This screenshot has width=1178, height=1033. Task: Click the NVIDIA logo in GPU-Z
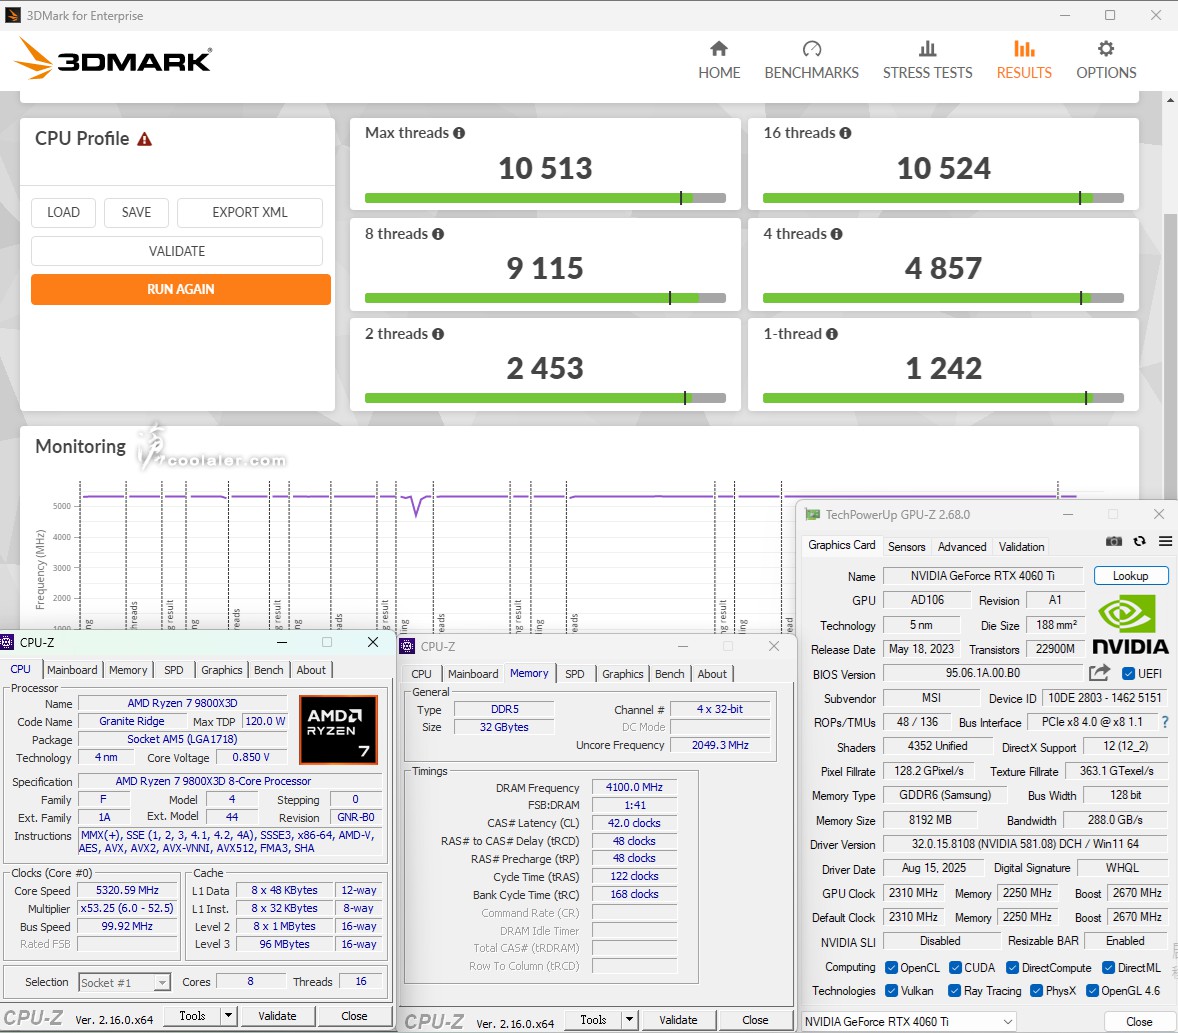tap(1129, 624)
